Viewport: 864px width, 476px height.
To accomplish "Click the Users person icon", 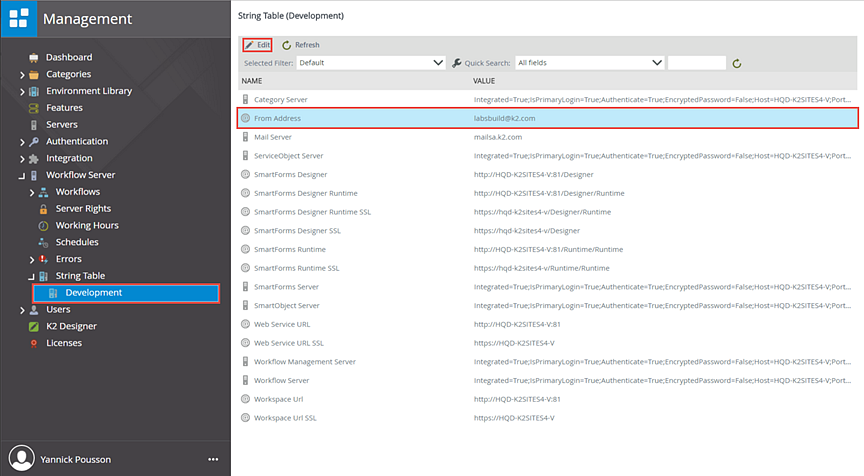I will click(x=34, y=310).
